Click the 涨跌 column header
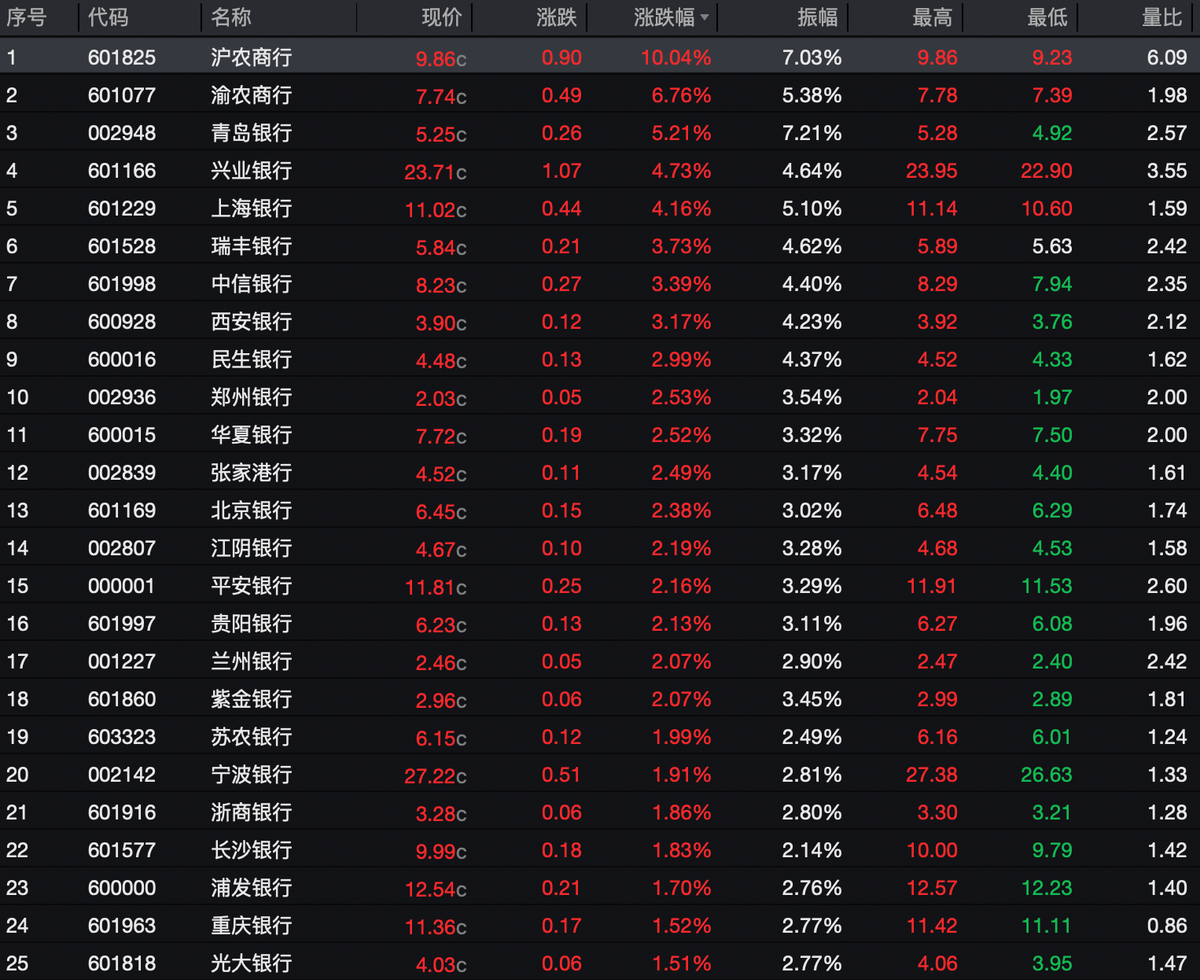 click(x=560, y=18)
